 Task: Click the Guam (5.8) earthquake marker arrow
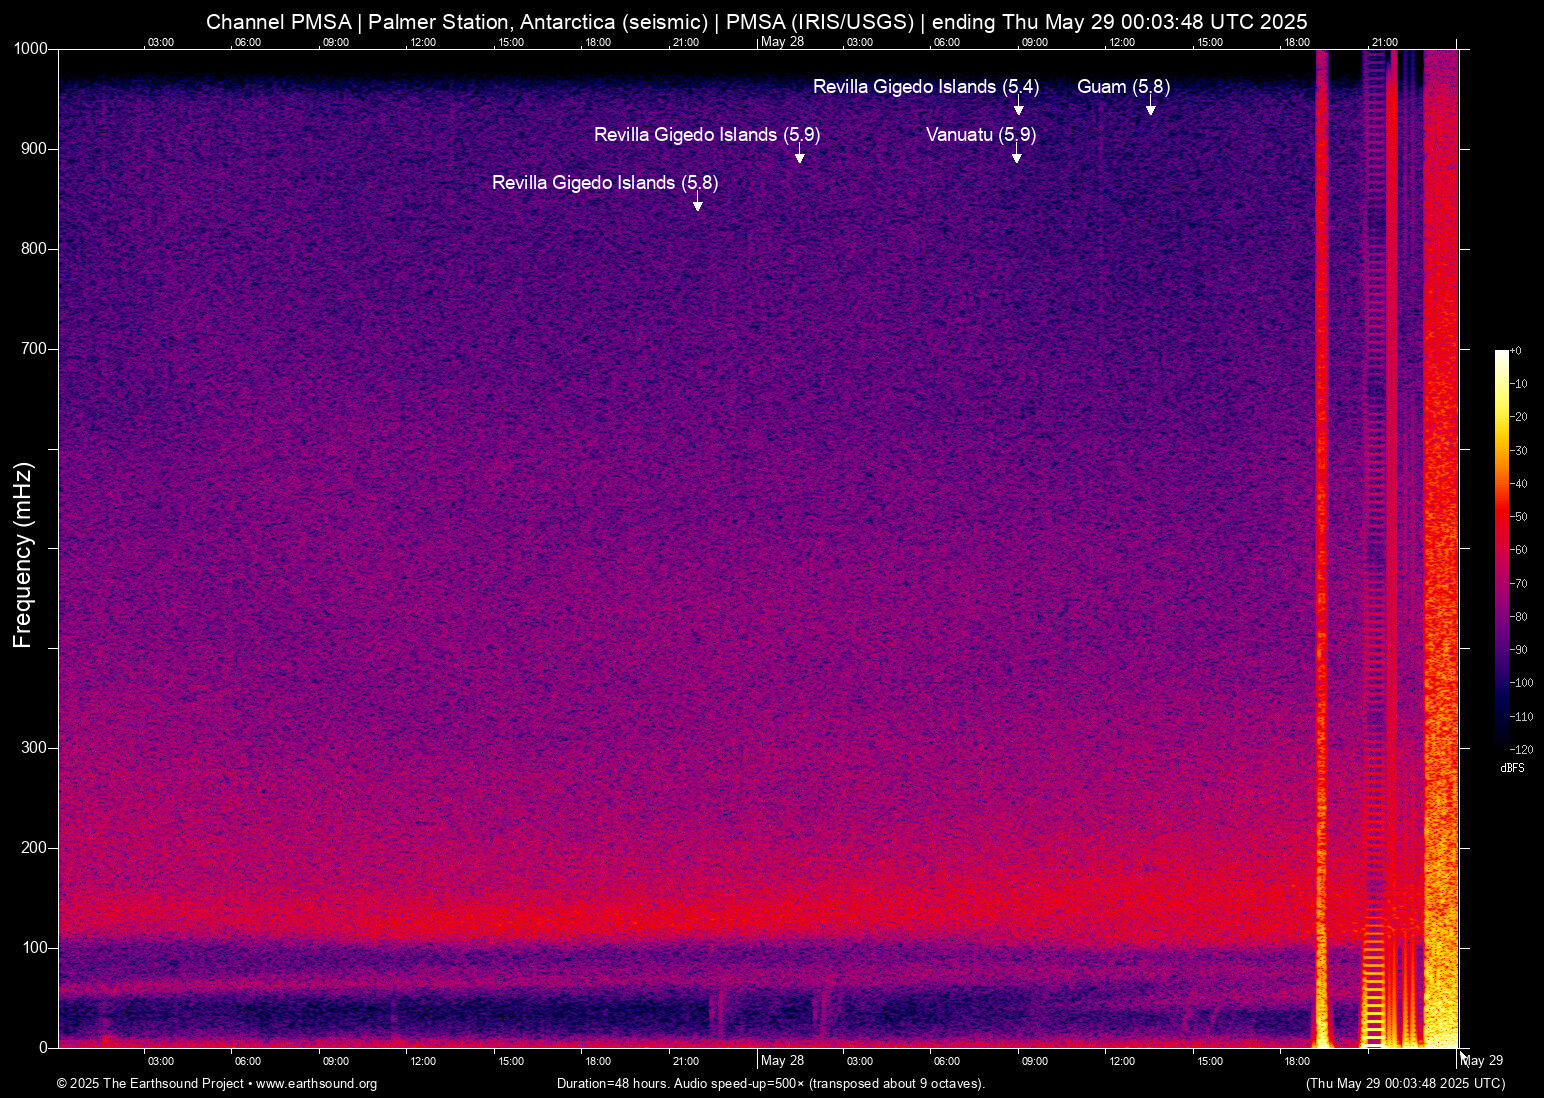pyautogui.click(x=1150, y=107)
